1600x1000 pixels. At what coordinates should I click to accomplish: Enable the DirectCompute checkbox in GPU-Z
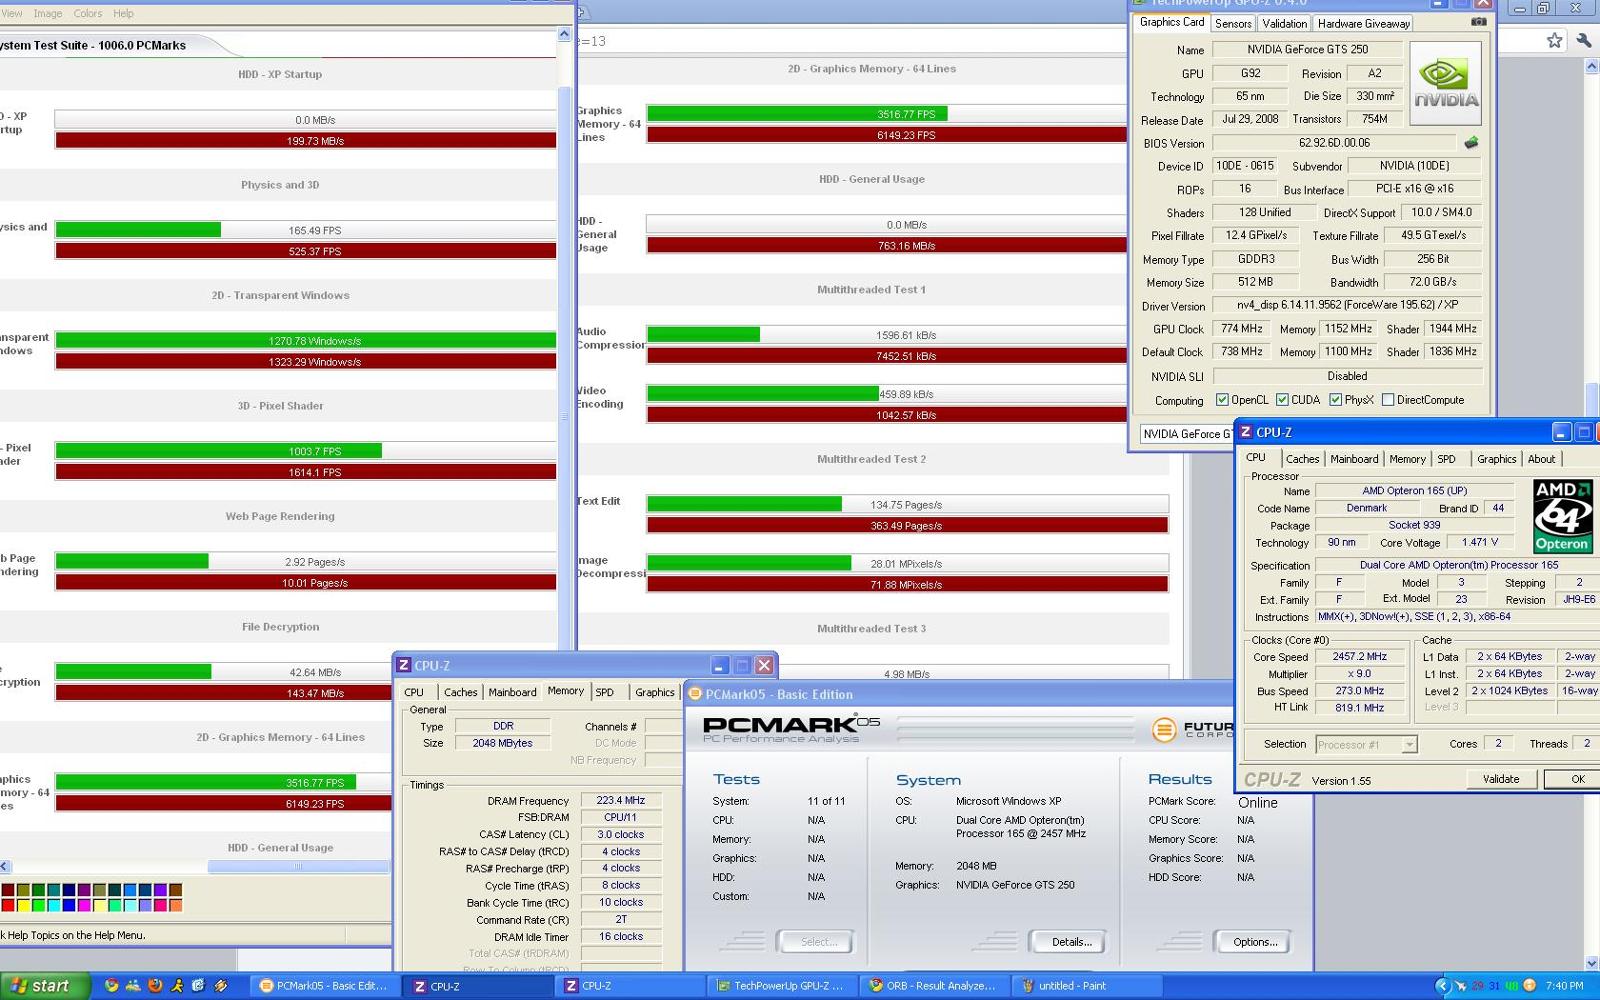(x=1388, y=400)
